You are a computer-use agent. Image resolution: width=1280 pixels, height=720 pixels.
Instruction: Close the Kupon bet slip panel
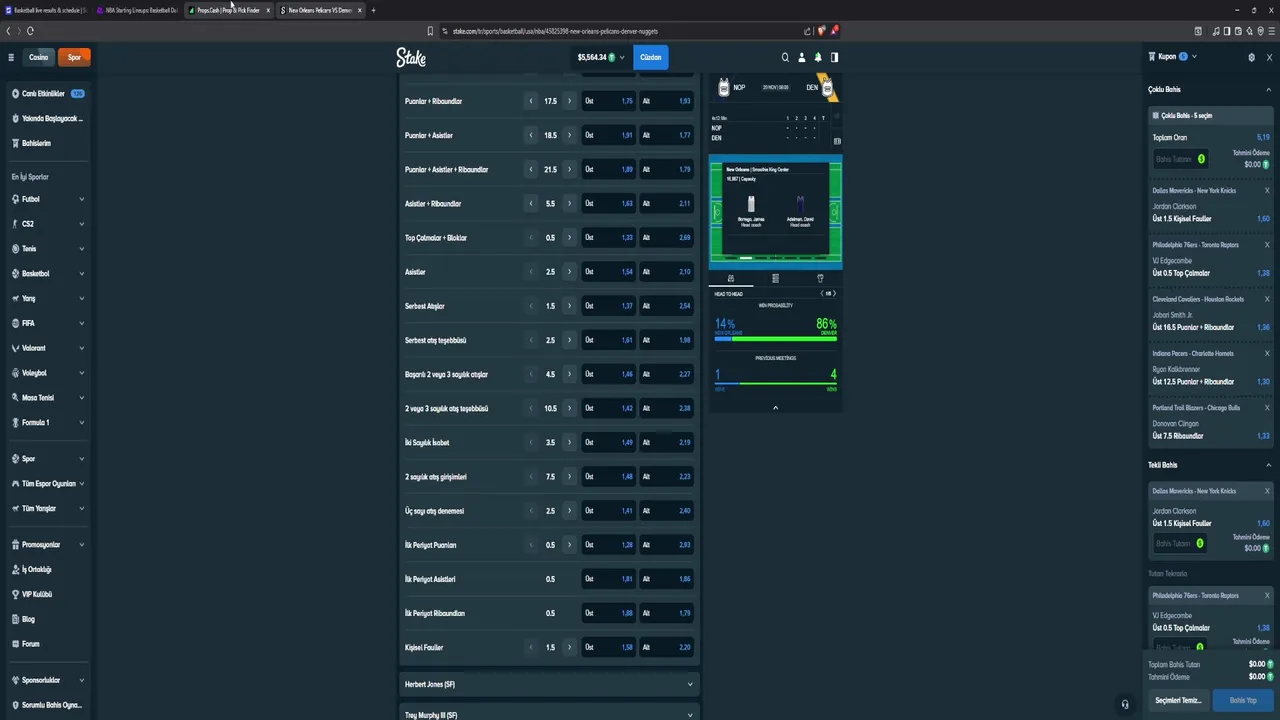tap(1269, 57)
